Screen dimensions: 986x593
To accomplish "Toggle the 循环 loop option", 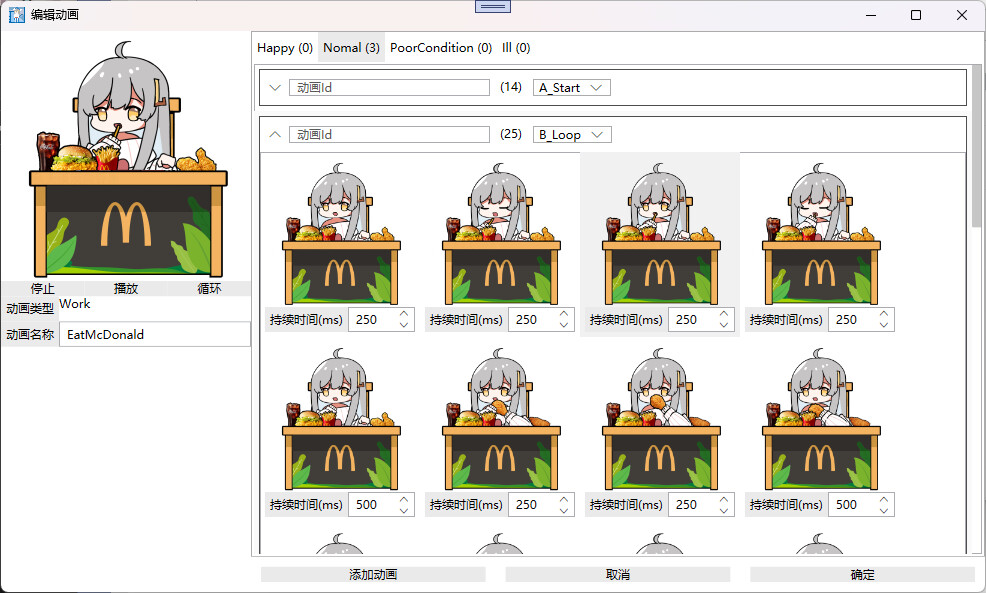I will [209, 289].
